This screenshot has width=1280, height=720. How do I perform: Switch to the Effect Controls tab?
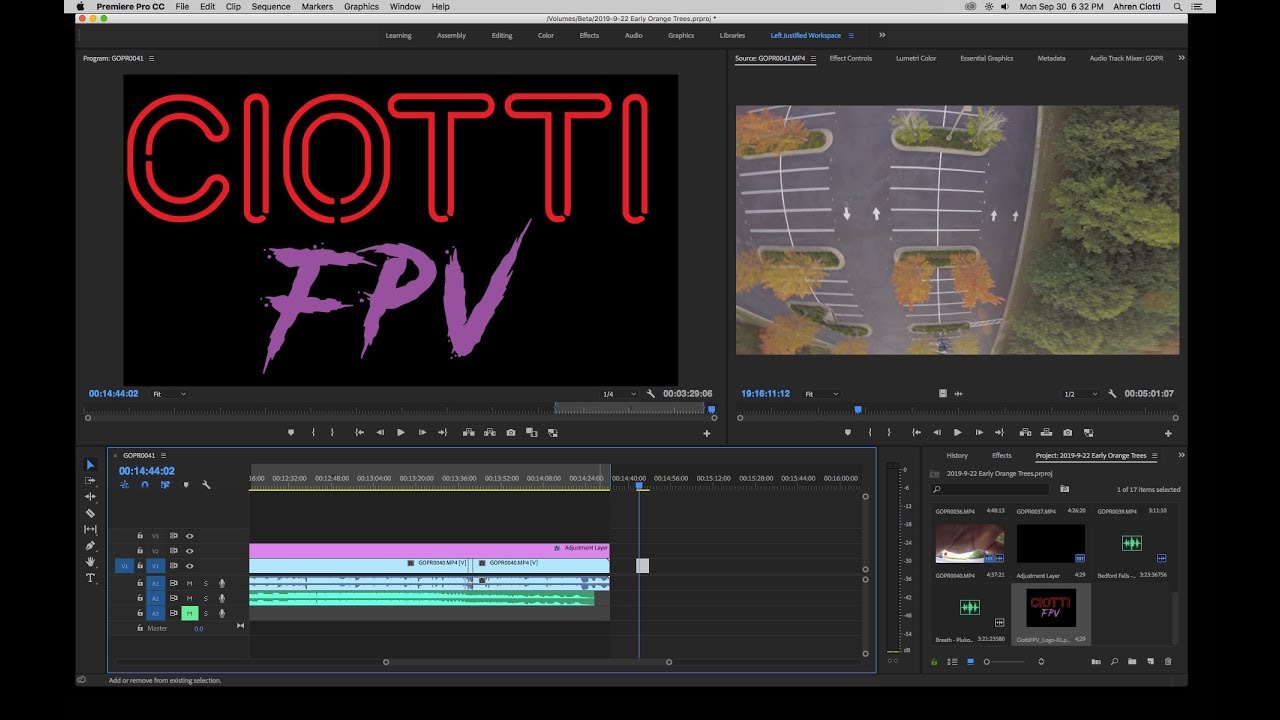pyautogui.click(x=851, y=59)
